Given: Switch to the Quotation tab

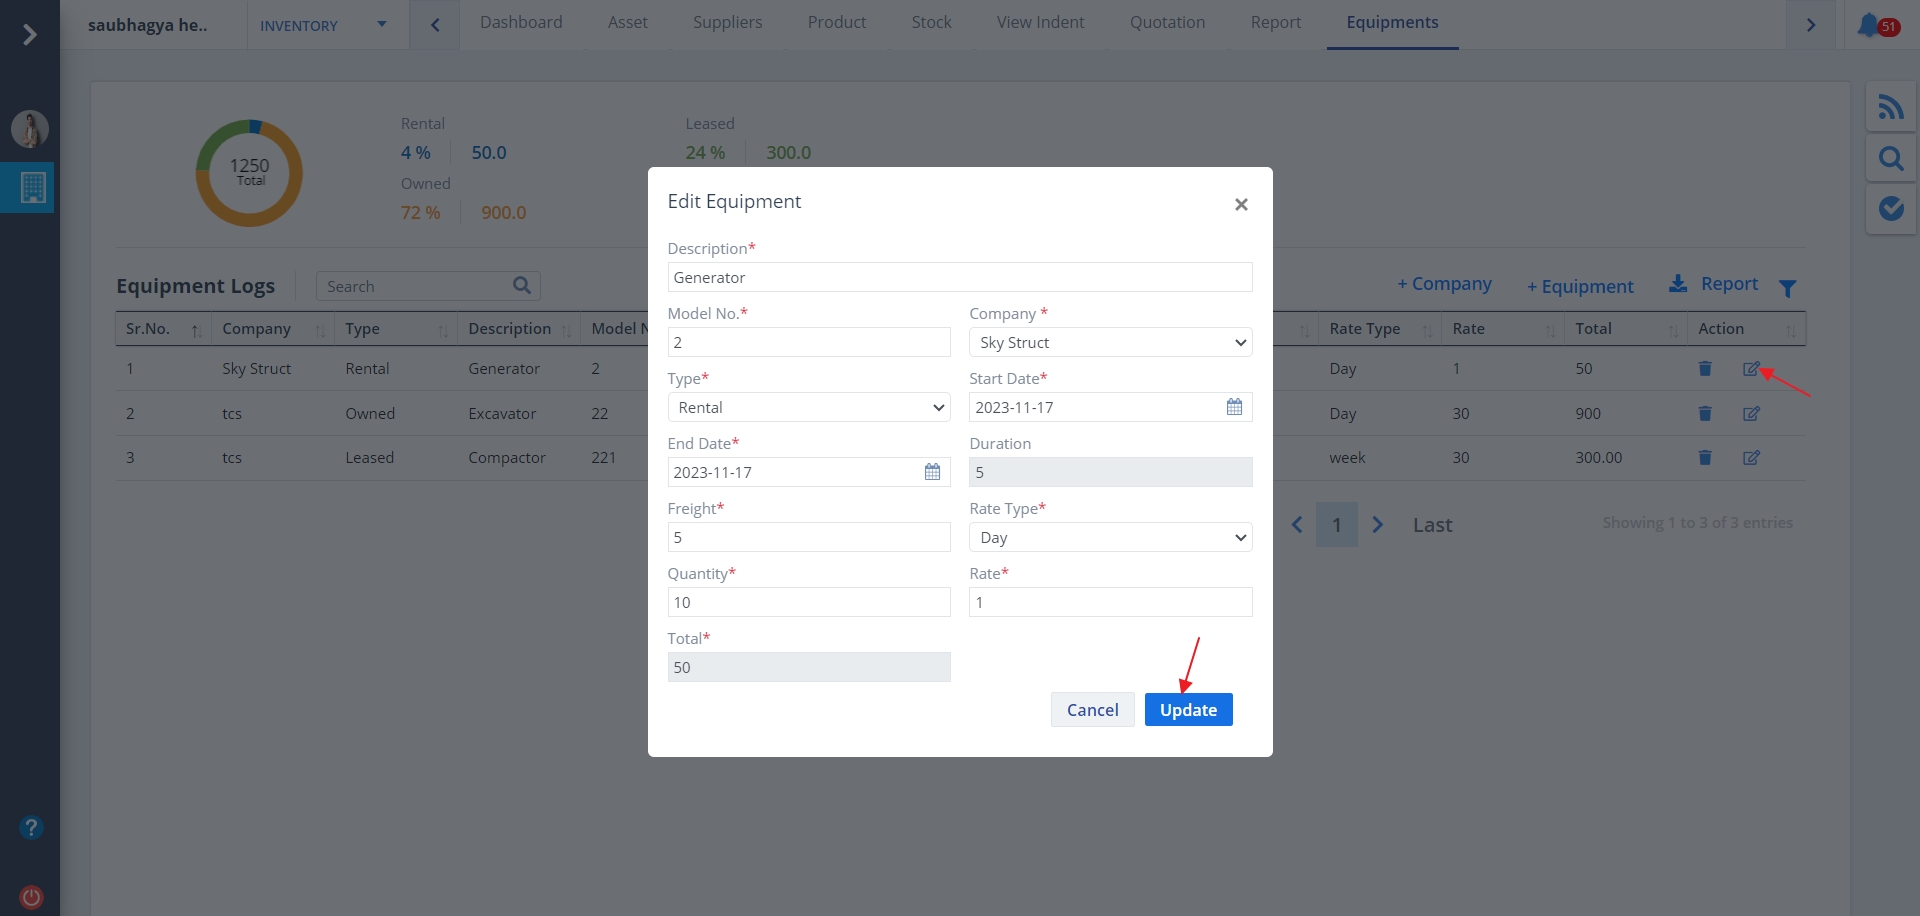Looking at the screenshot, I should [1167, 23].
